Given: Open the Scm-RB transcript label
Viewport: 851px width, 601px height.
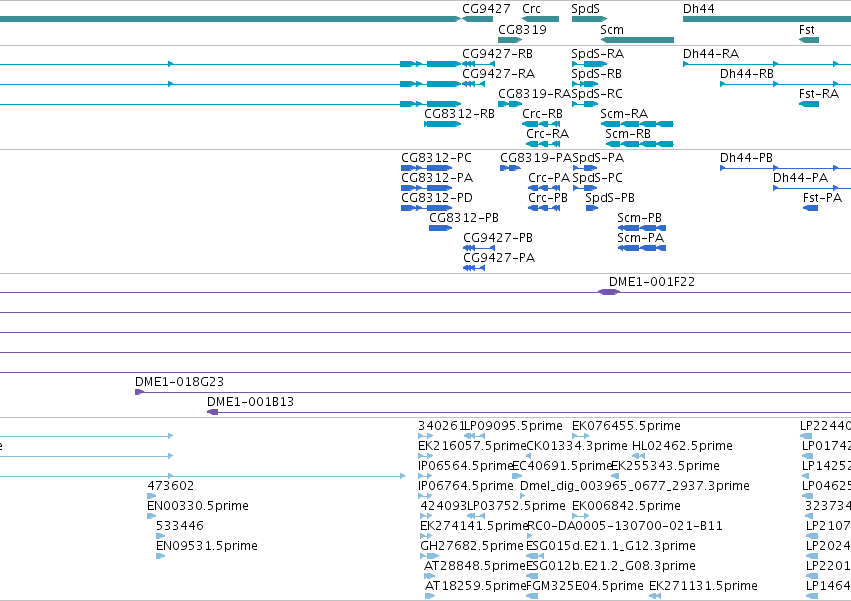Looking at the screenshot, I should coord(628,134).
